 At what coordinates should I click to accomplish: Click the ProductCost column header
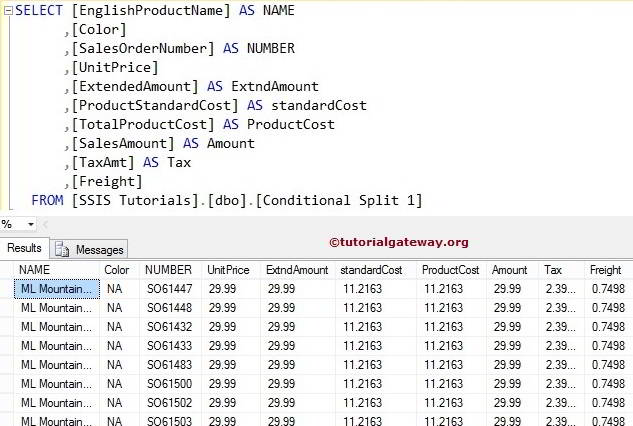click(451, 270)
